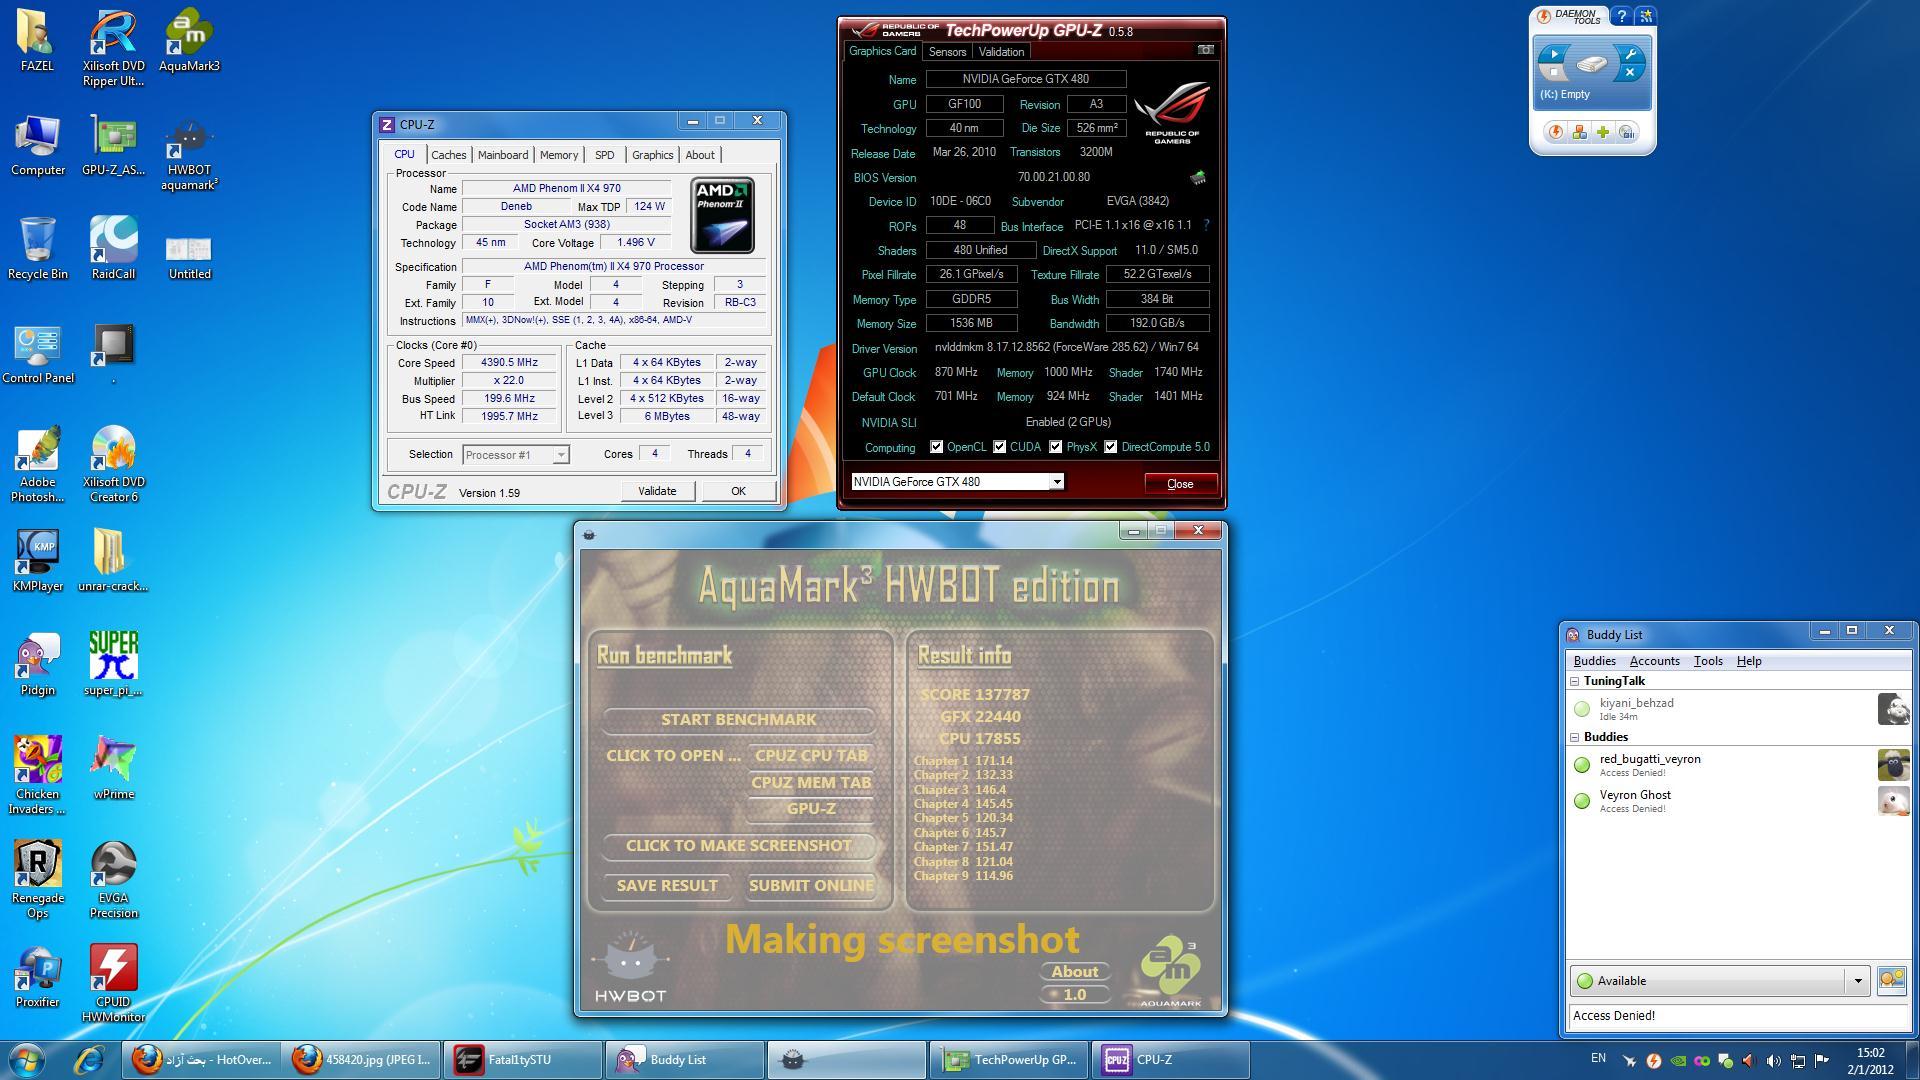Open the super_pi desktop shortcut
Image resolution: width=1920 pixels, height=1080 pixels.
[x=113, y=664]
